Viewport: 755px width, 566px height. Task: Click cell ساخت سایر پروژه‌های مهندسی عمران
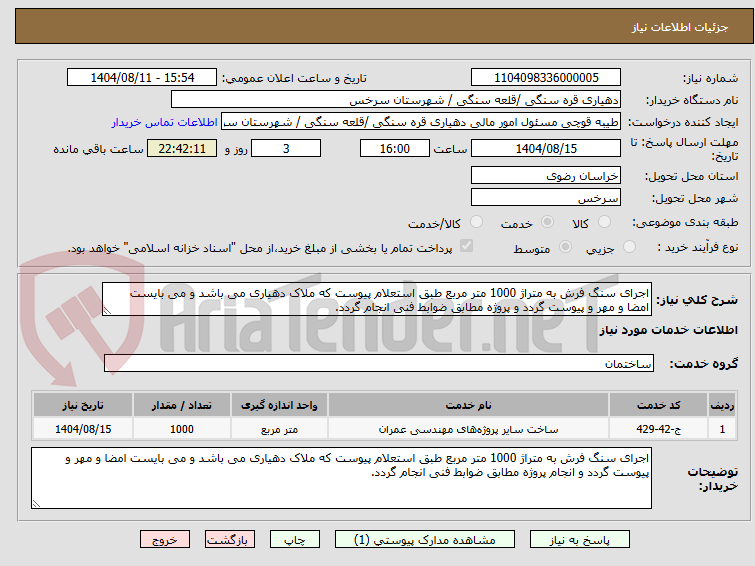468,429
